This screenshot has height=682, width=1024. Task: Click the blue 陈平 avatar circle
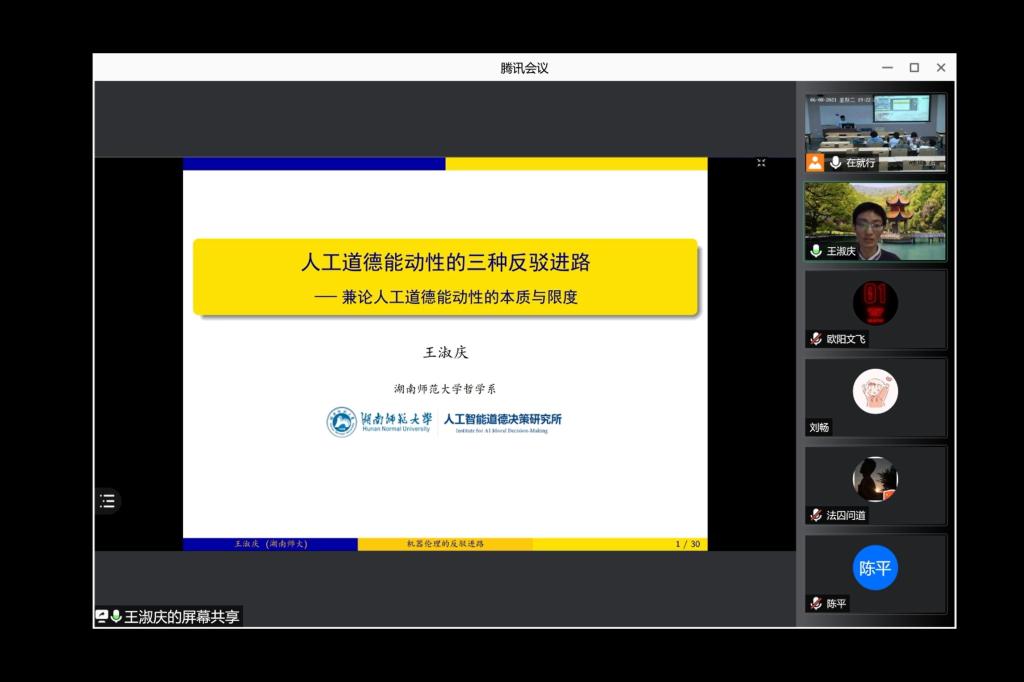pos(875,568)
